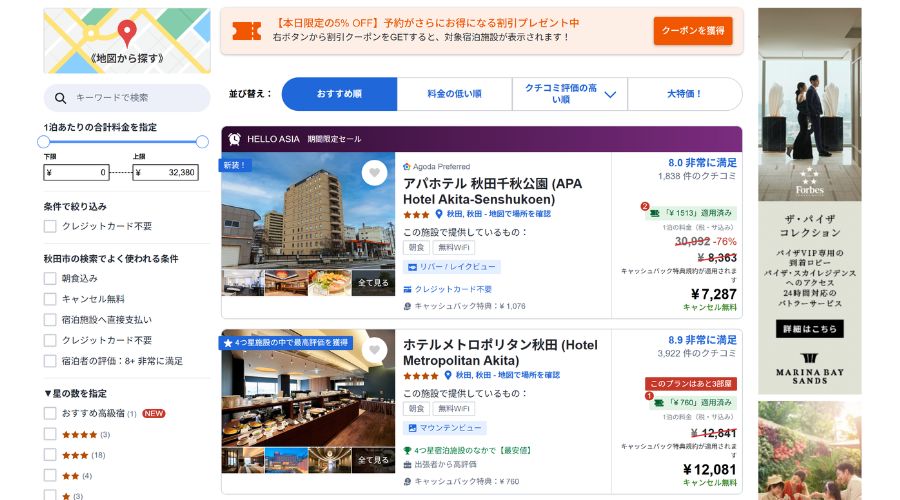This screenshot has height=500, width=900.
Task: Open the map search thumbnail 地図から探す
Action: (127, 40)
